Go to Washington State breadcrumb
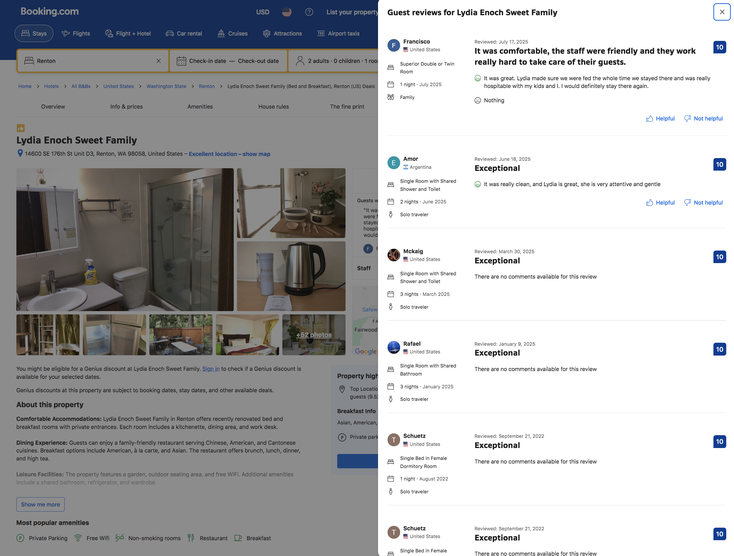This screenshot has width=734, height=556. [166, 86]
